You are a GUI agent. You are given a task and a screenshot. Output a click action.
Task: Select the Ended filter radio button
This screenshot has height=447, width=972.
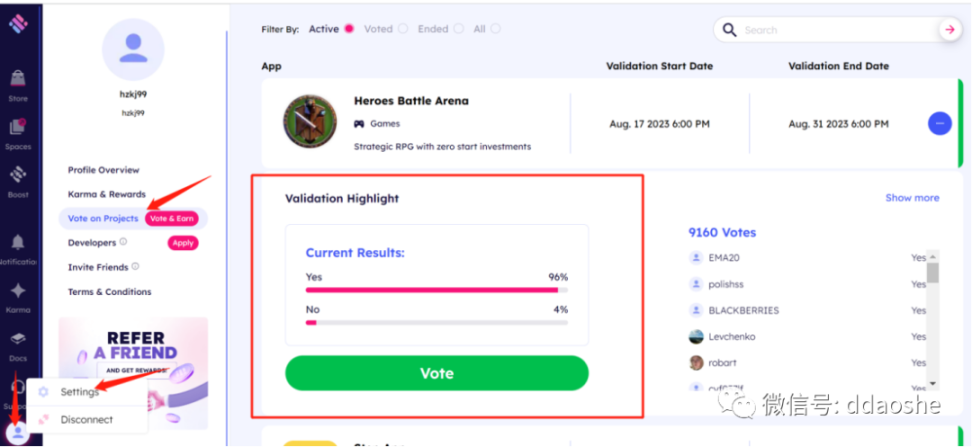coord(458,29)
